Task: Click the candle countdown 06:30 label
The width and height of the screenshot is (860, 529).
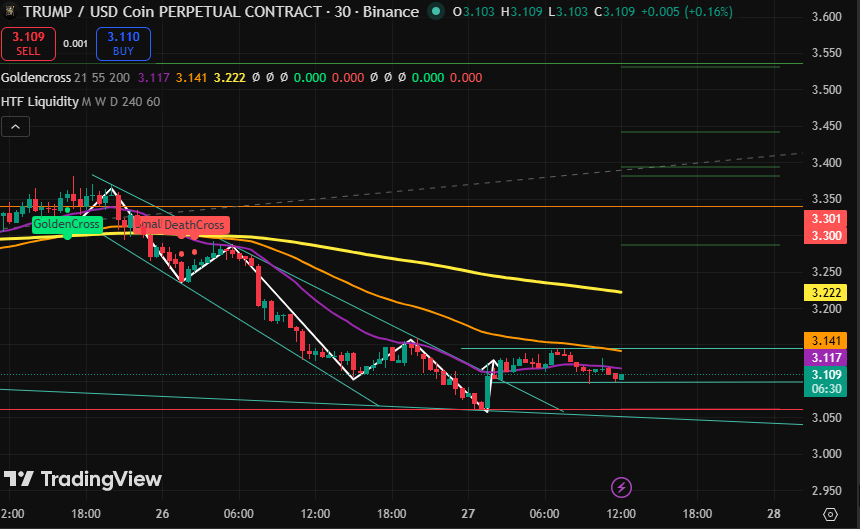Action: pos(825,389)
